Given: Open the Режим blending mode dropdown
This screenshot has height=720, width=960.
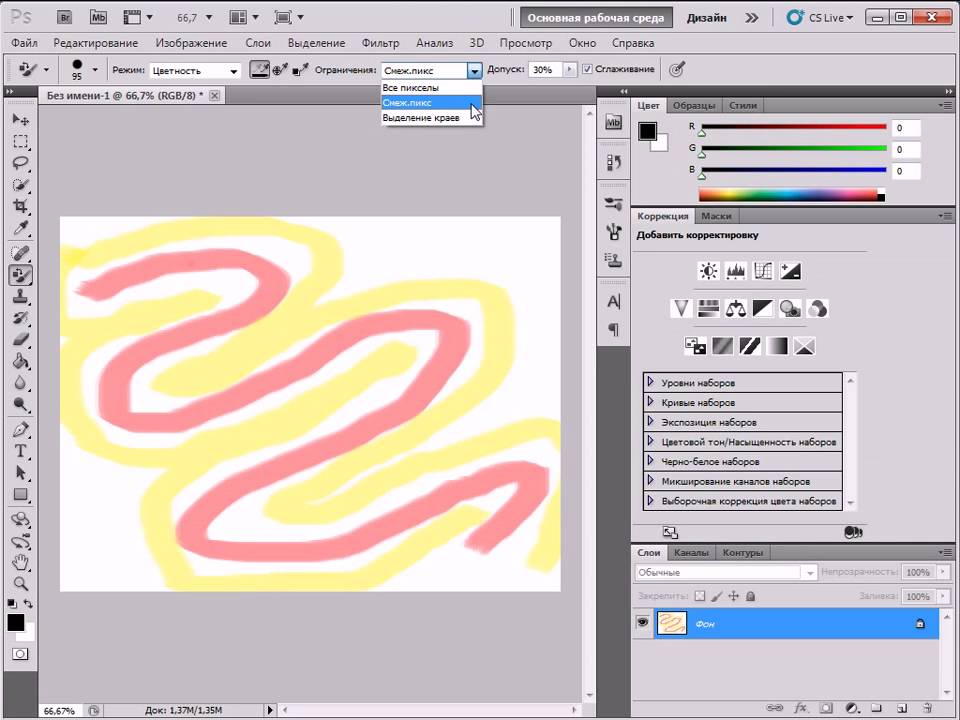Looking at the screenshot, I should point(194,71).
